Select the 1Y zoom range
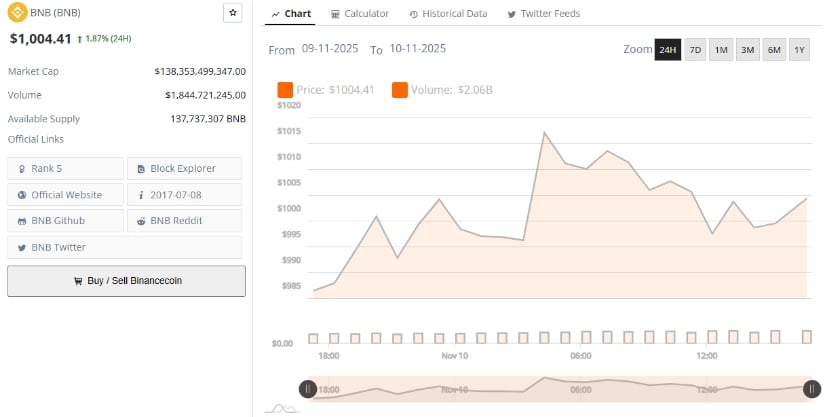This screenshot has width=825, height=417. (x=799, y=49)
